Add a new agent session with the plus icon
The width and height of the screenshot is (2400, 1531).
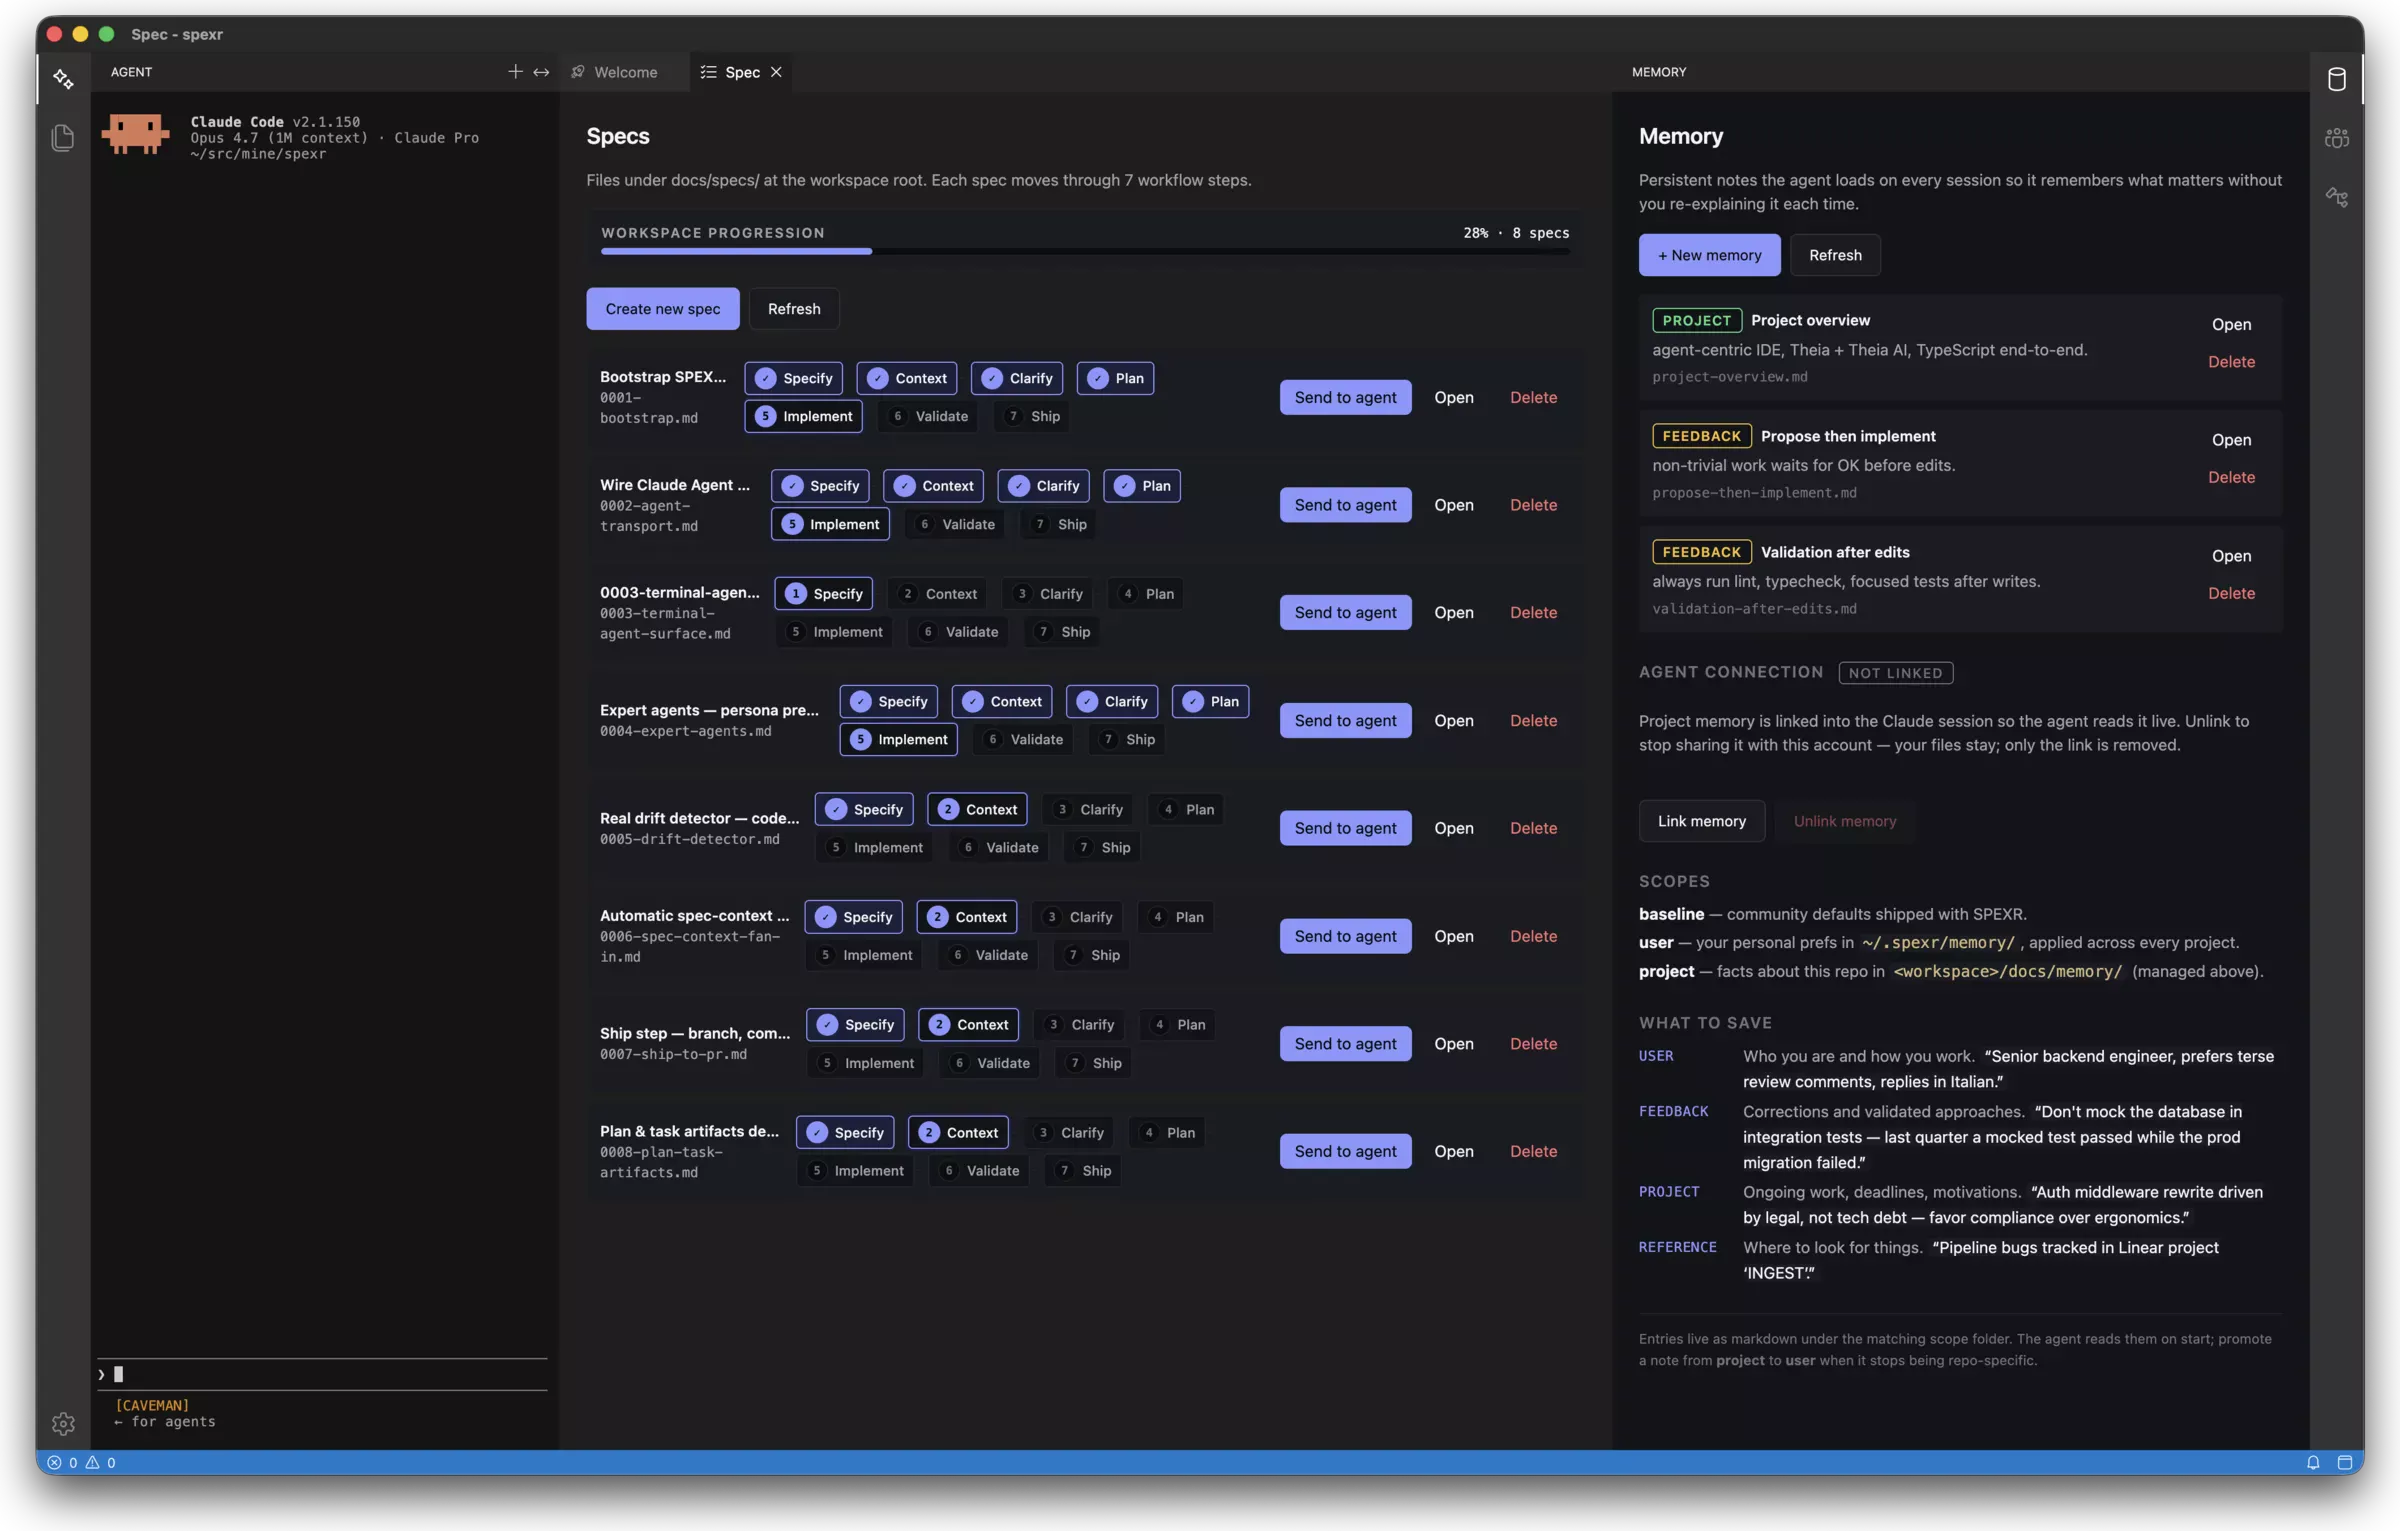515,72
